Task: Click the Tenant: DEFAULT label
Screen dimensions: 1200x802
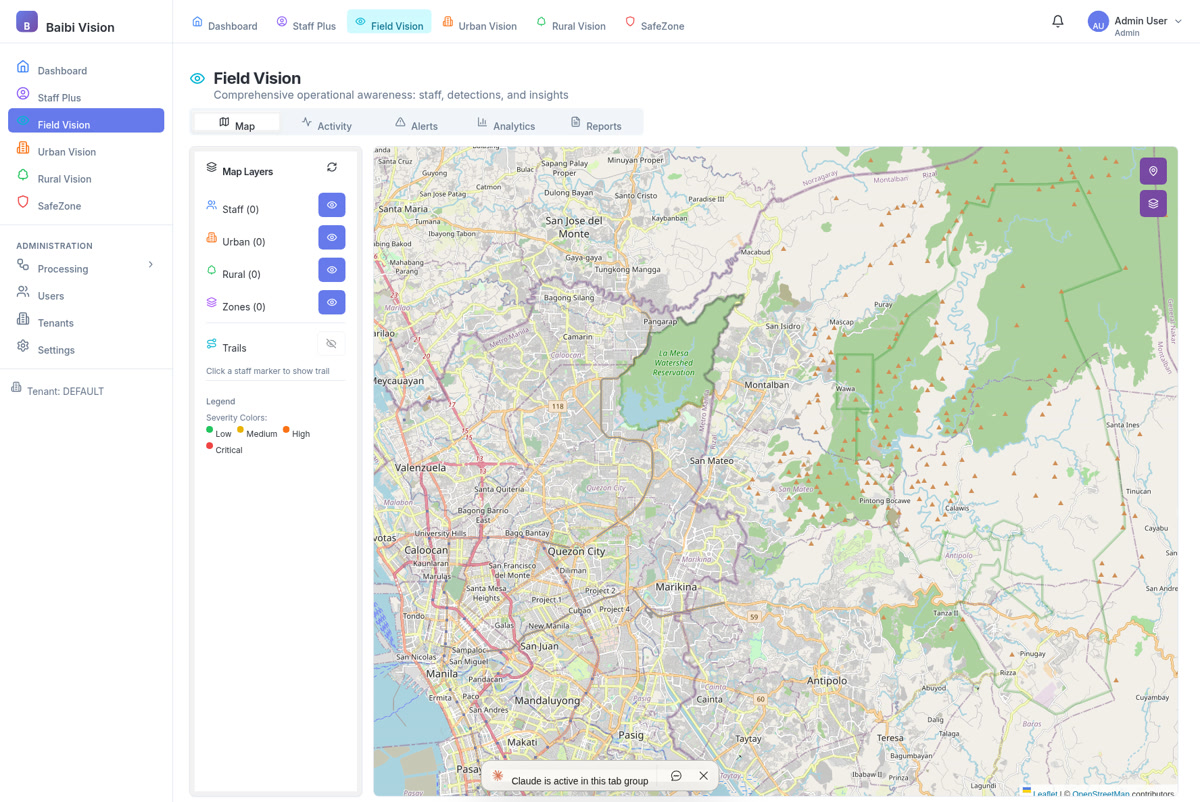Action: [65, 391]
